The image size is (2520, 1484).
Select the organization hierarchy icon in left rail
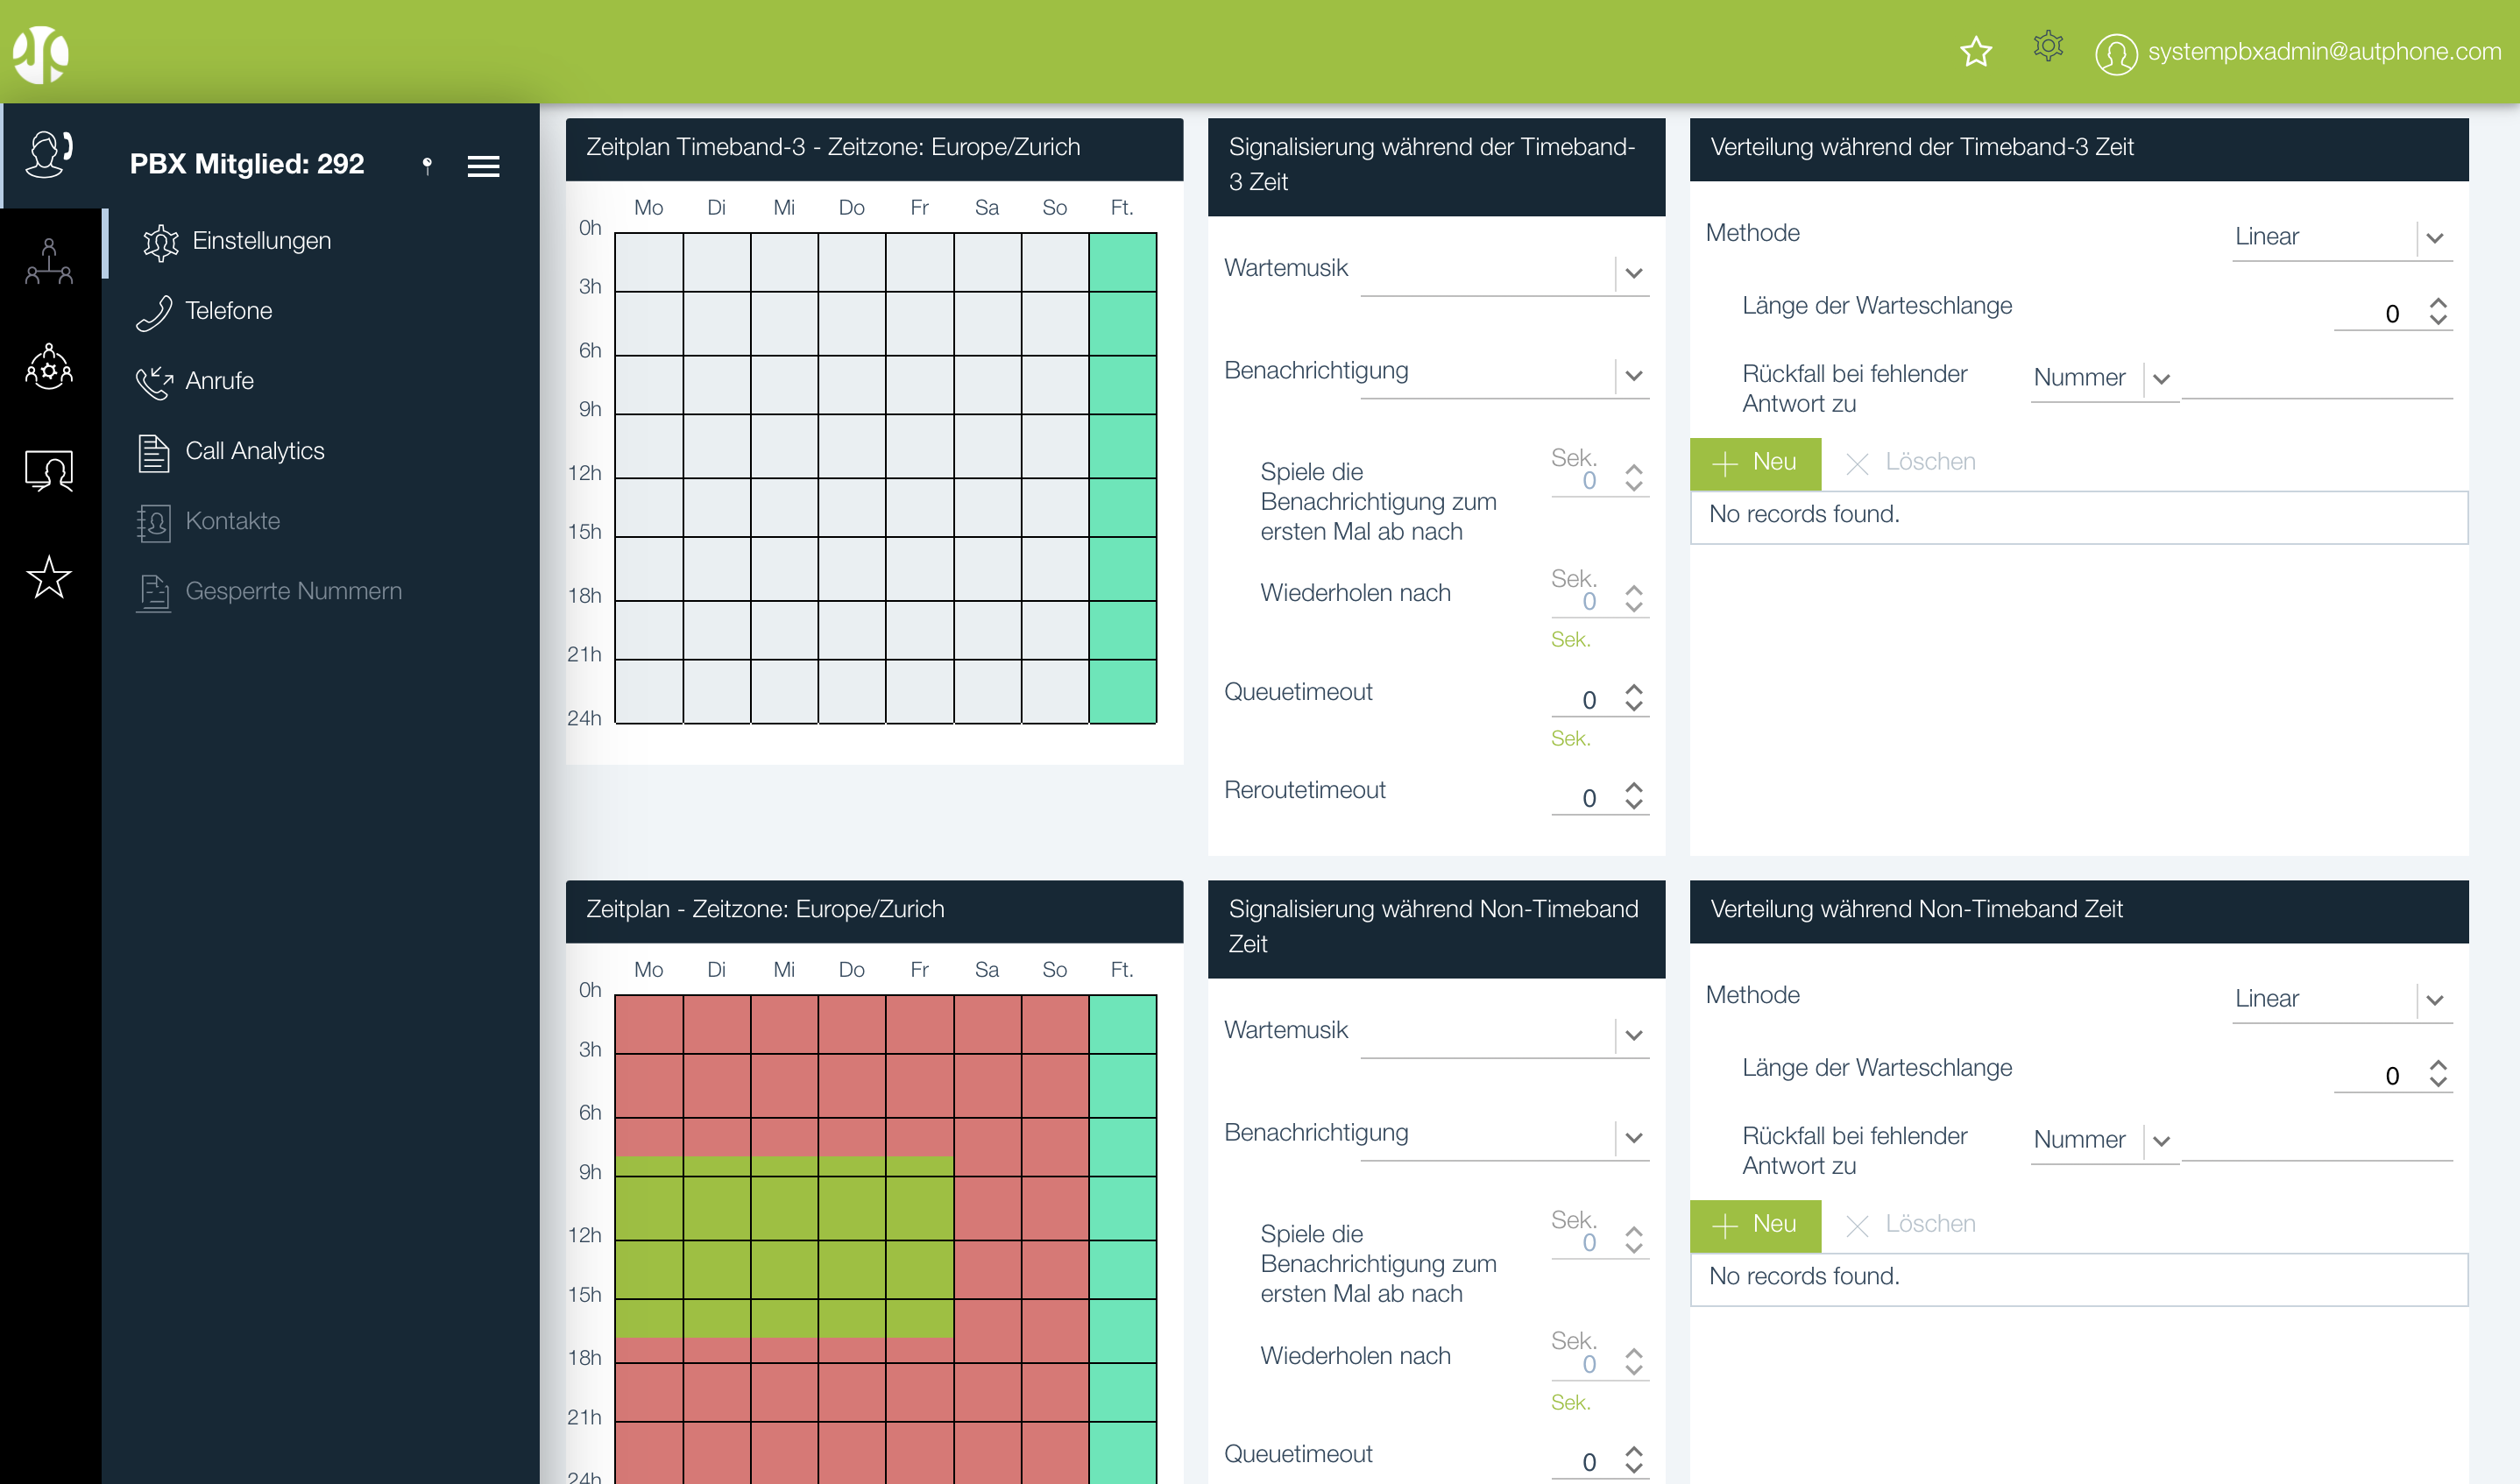49,262
